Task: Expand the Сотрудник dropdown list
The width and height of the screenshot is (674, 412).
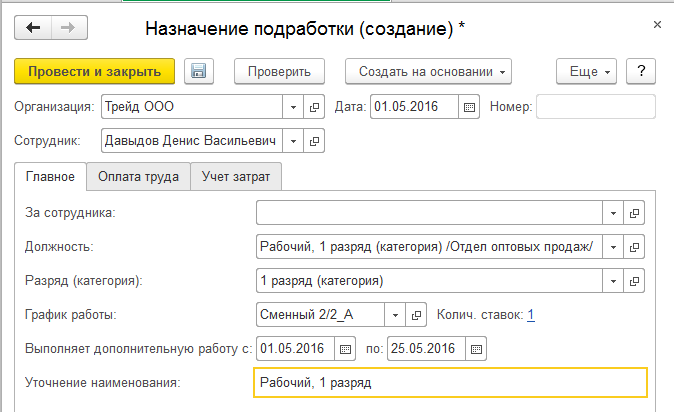Action: (x=293, y=141)
